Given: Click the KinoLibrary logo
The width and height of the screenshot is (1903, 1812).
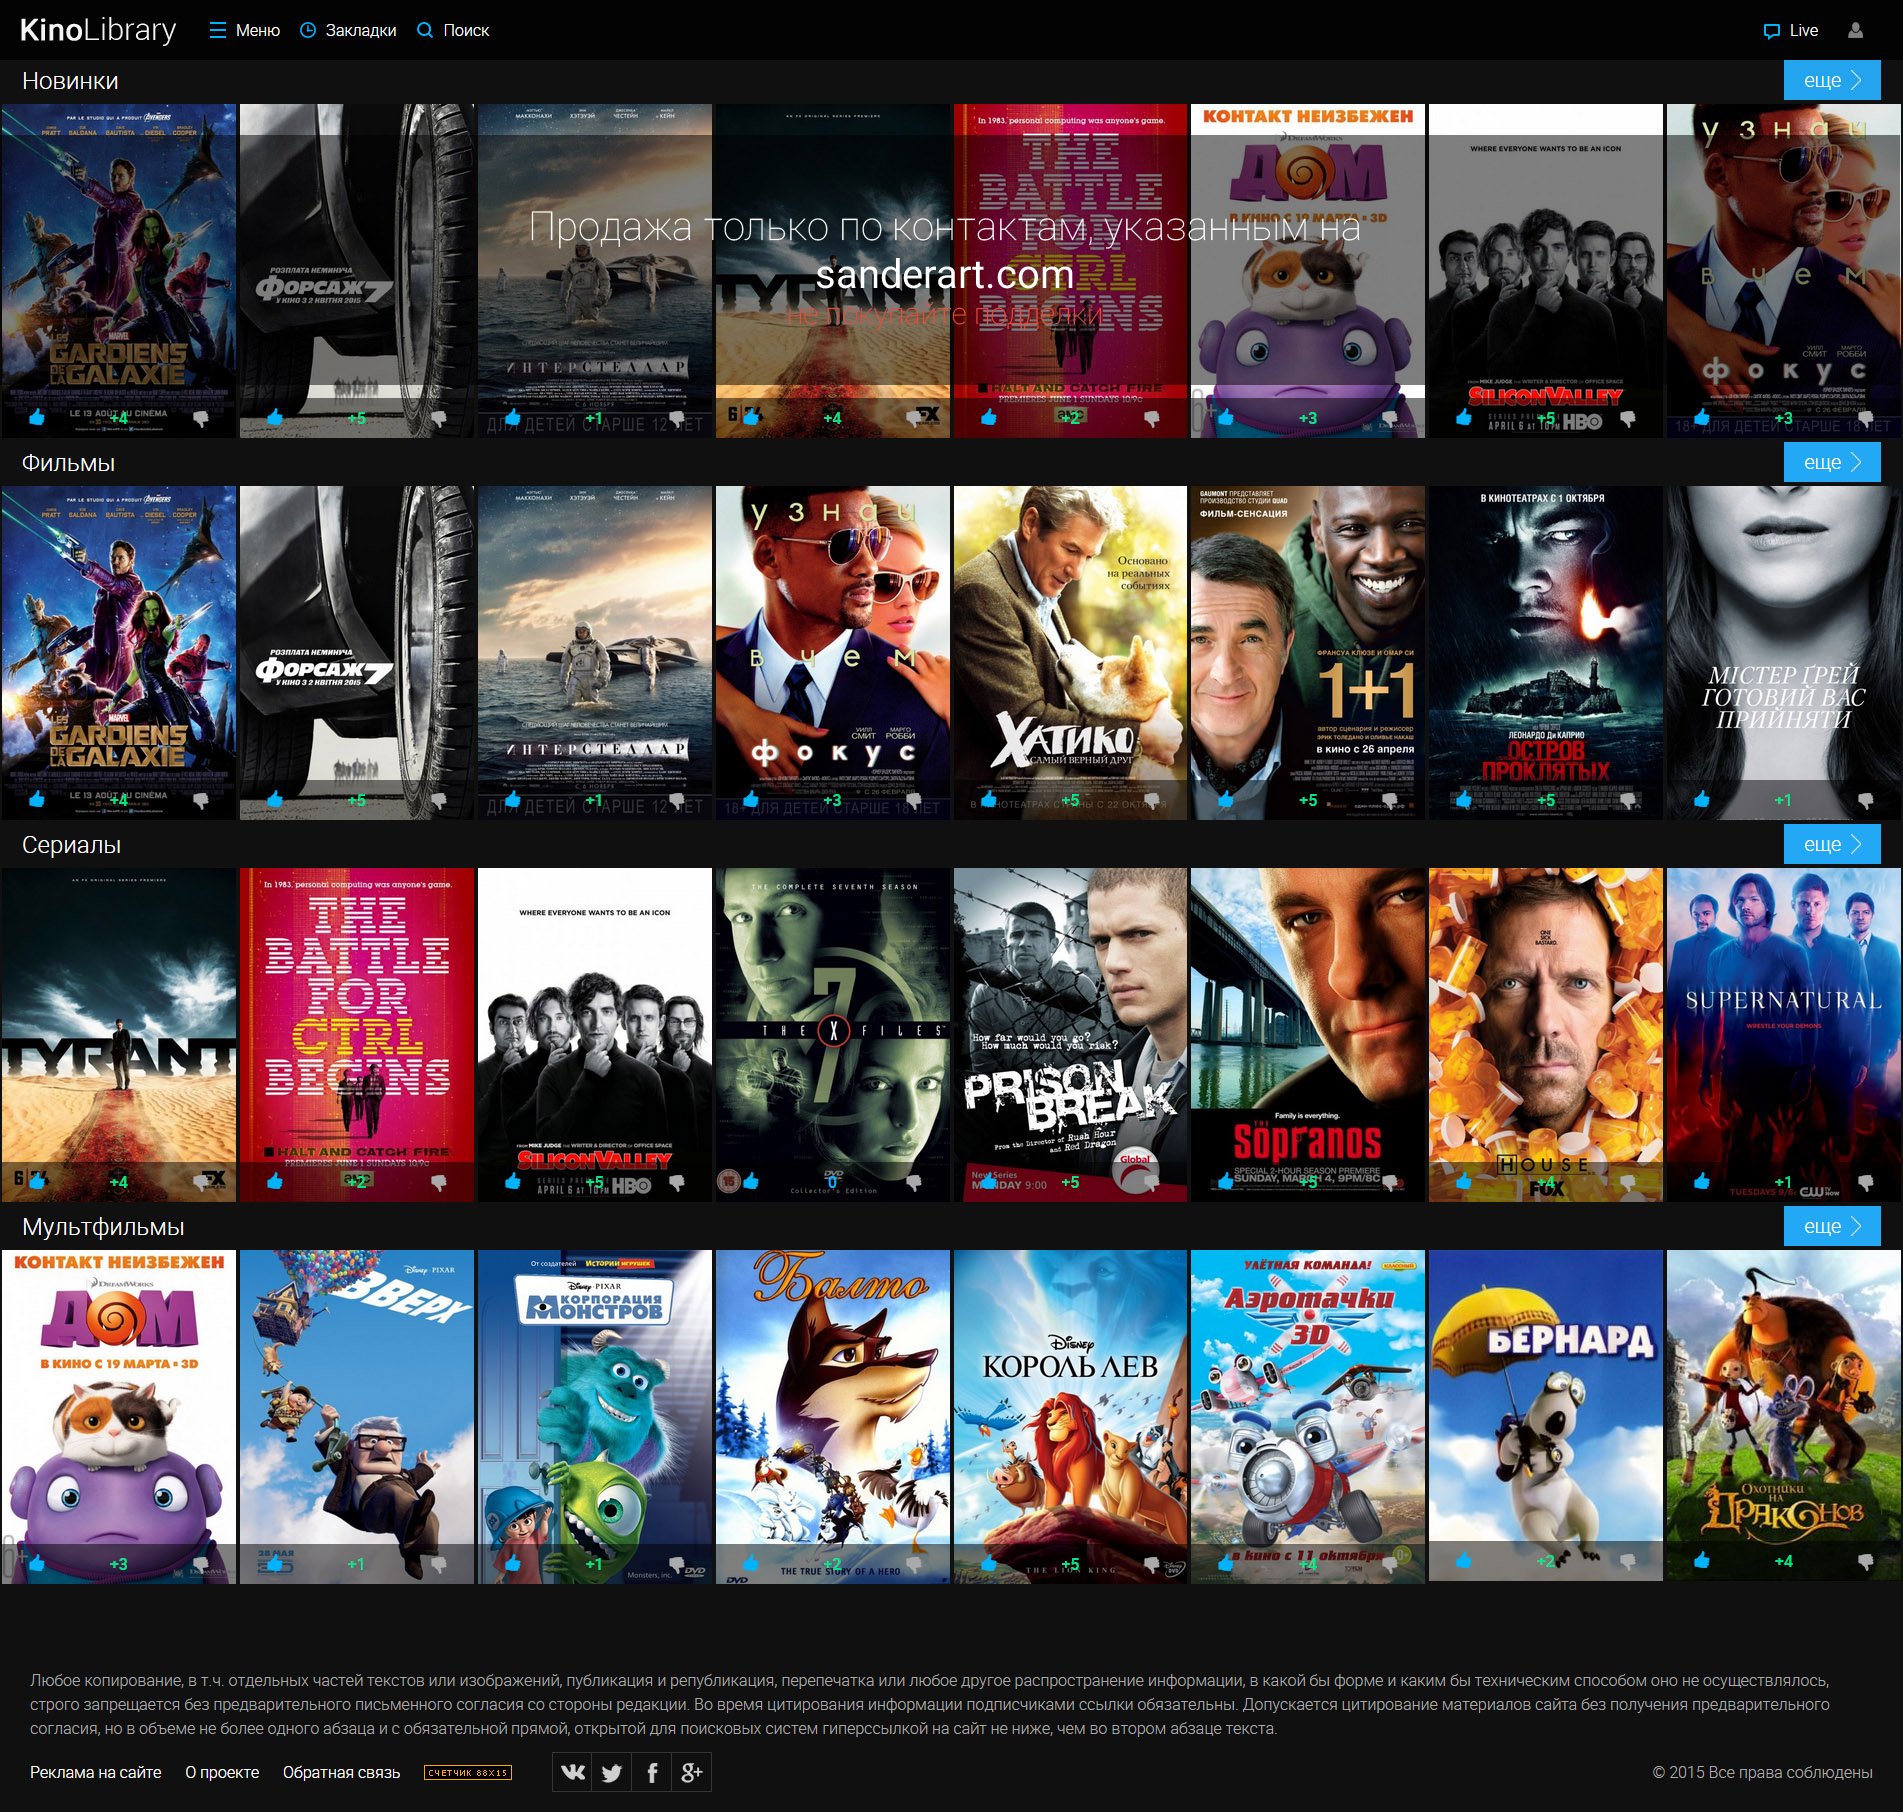Looking at the screenshot, I should (97, 30).
